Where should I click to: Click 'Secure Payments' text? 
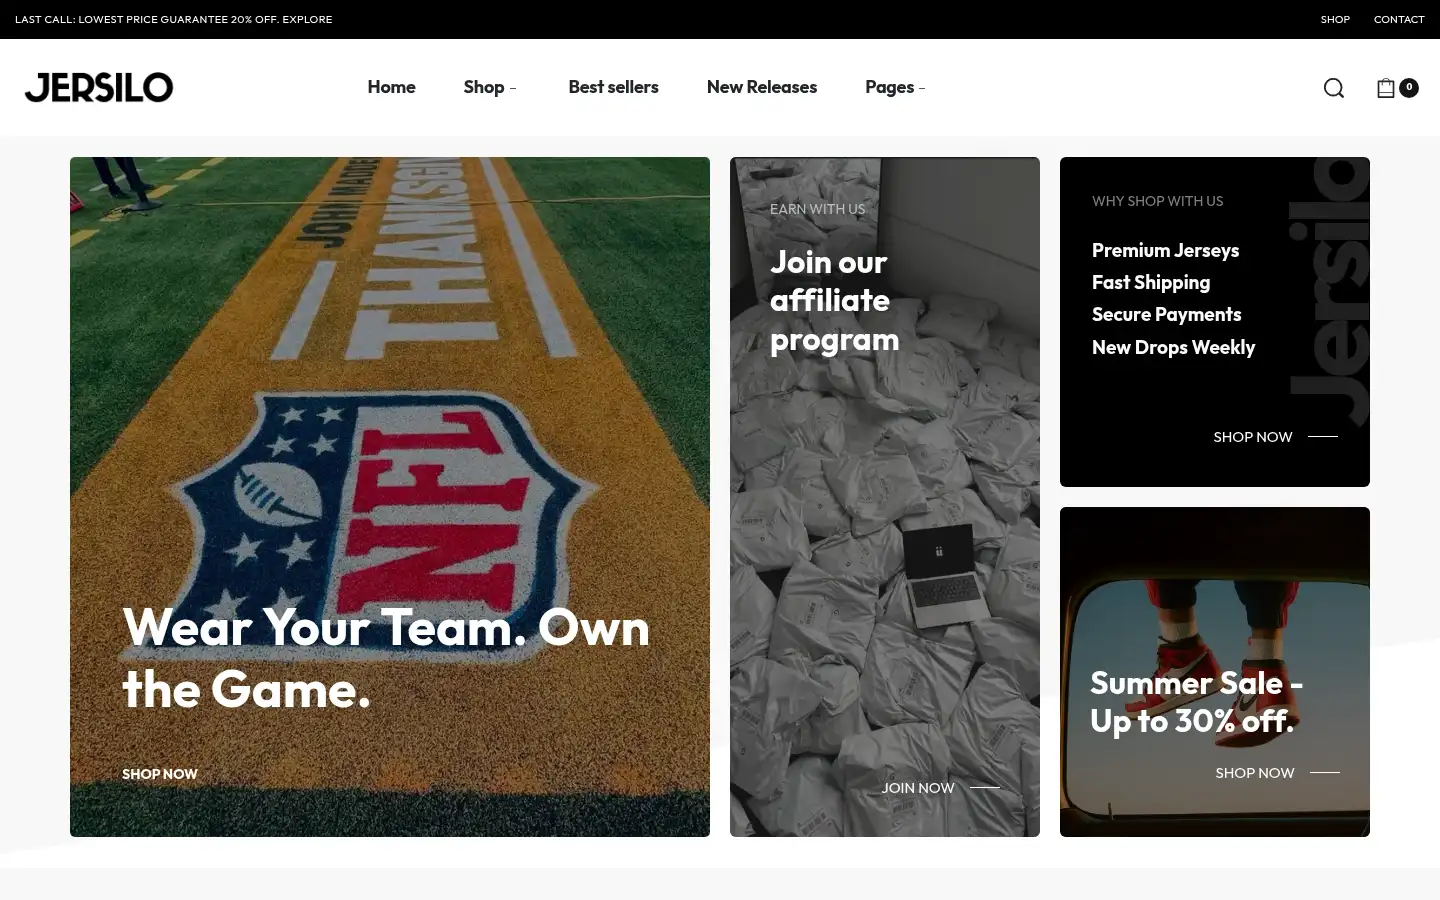tap(1166, 314)
